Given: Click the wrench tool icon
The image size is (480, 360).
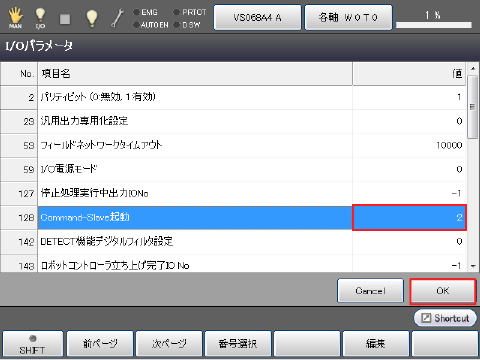Looking at the screenshot, I should [x=117, y=18].
